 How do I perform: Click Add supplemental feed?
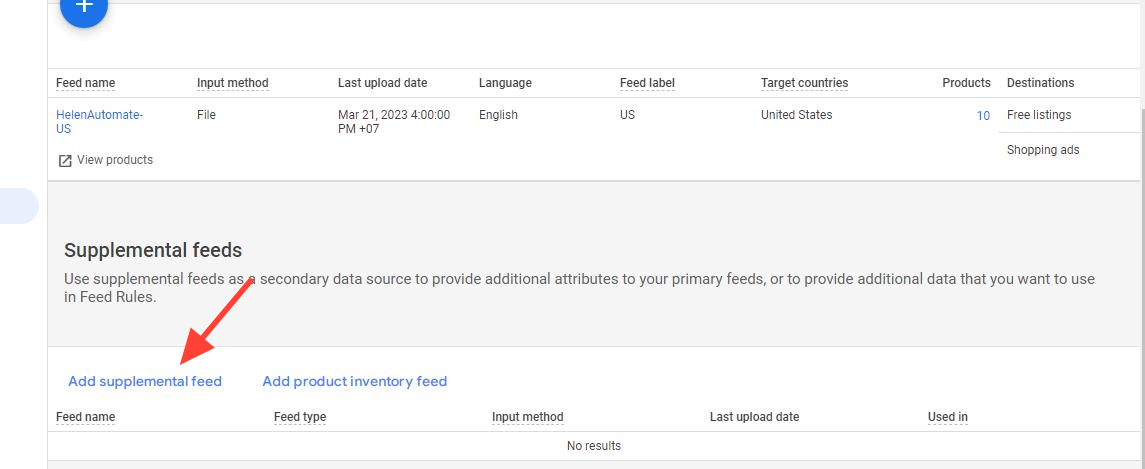(145, 381)
